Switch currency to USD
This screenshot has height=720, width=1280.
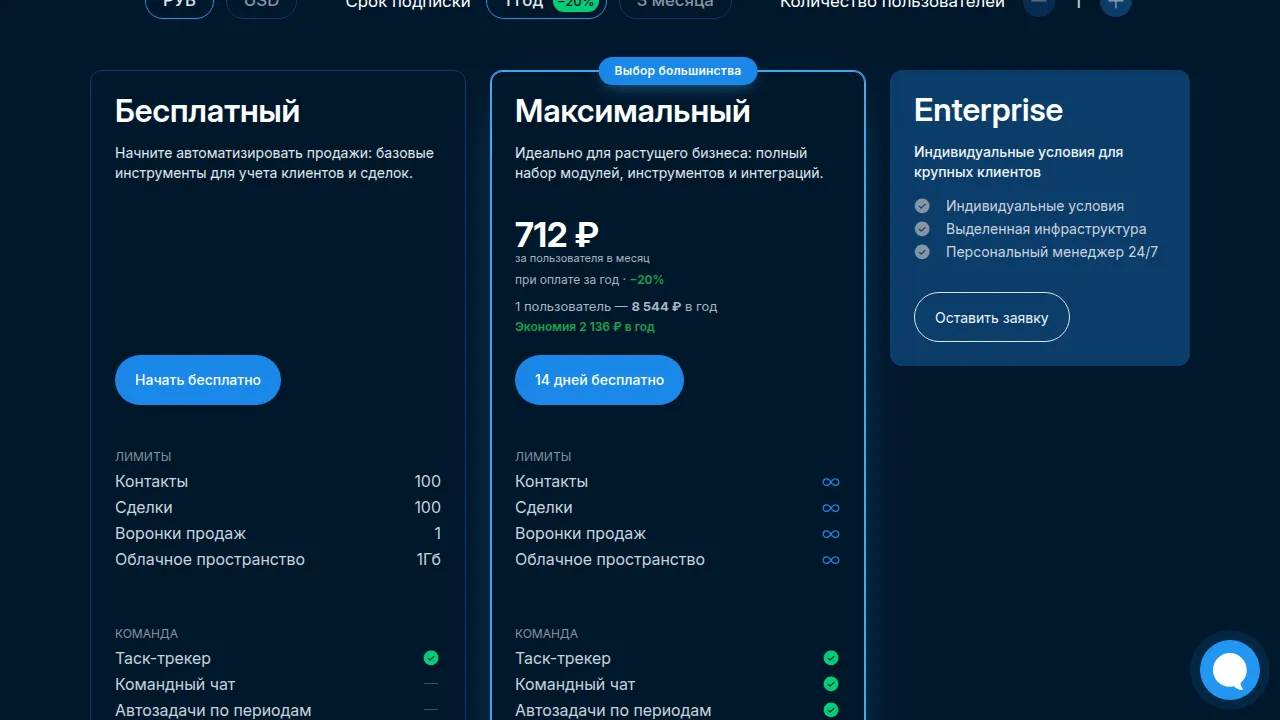[x=262, y=5]
